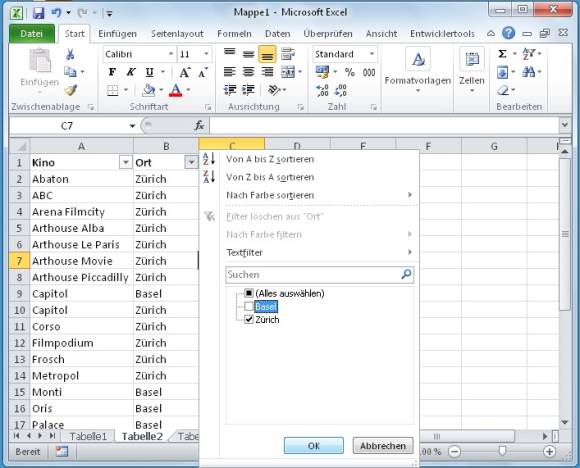This screenshot has width=580, height=468.
Task: Click the Sort and Filter icon
Action: (x=529, y=54)
